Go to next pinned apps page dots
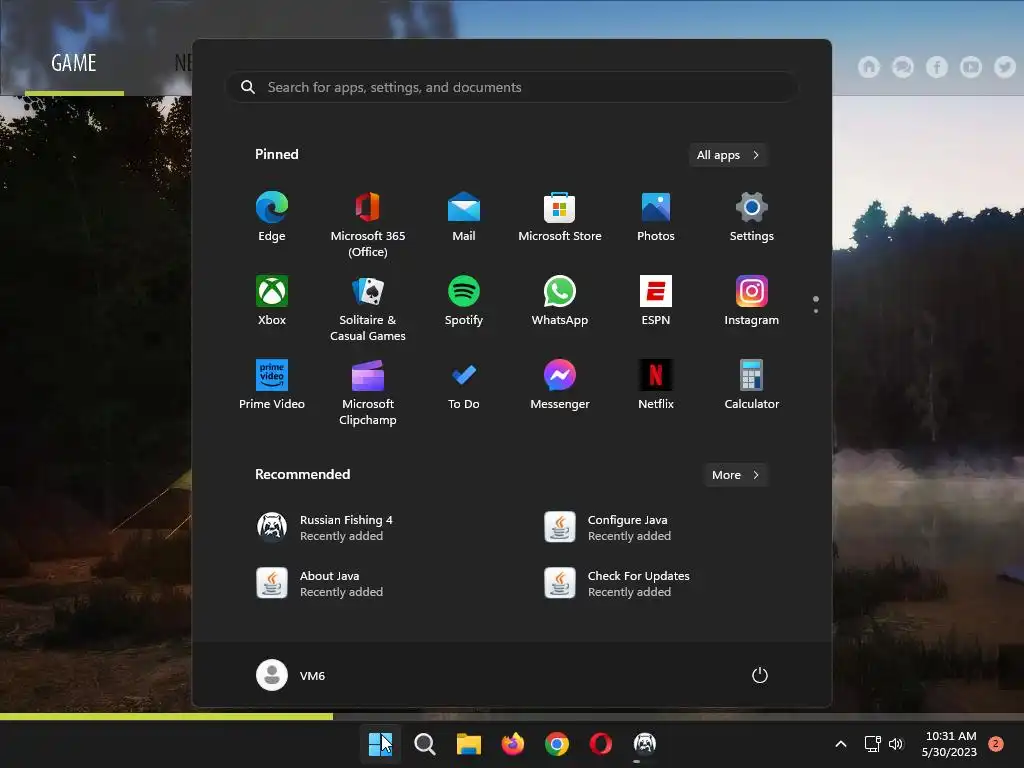The width and height of the screenshot is (1024, 768). point(816,305)
